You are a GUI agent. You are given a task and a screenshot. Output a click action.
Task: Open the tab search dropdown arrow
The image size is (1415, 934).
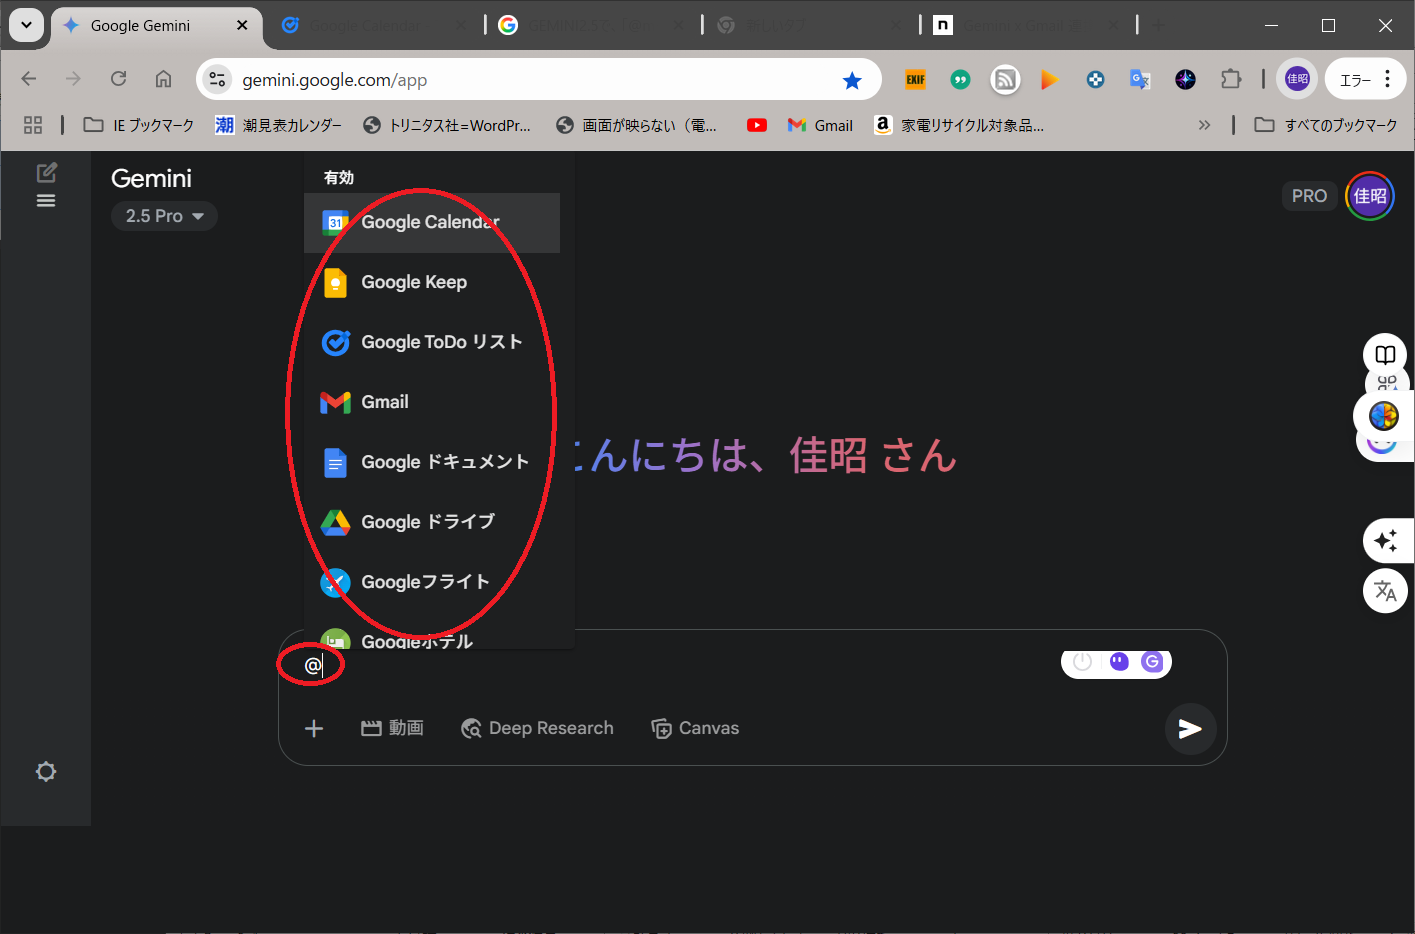click(x=26, y=25)
